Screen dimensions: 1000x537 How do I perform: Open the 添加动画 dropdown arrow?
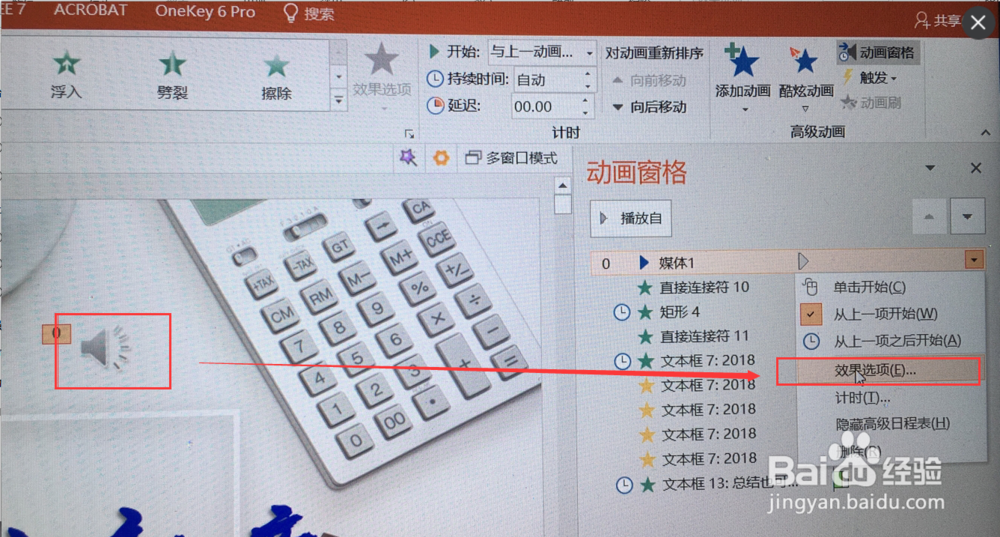tap(745, 110)
